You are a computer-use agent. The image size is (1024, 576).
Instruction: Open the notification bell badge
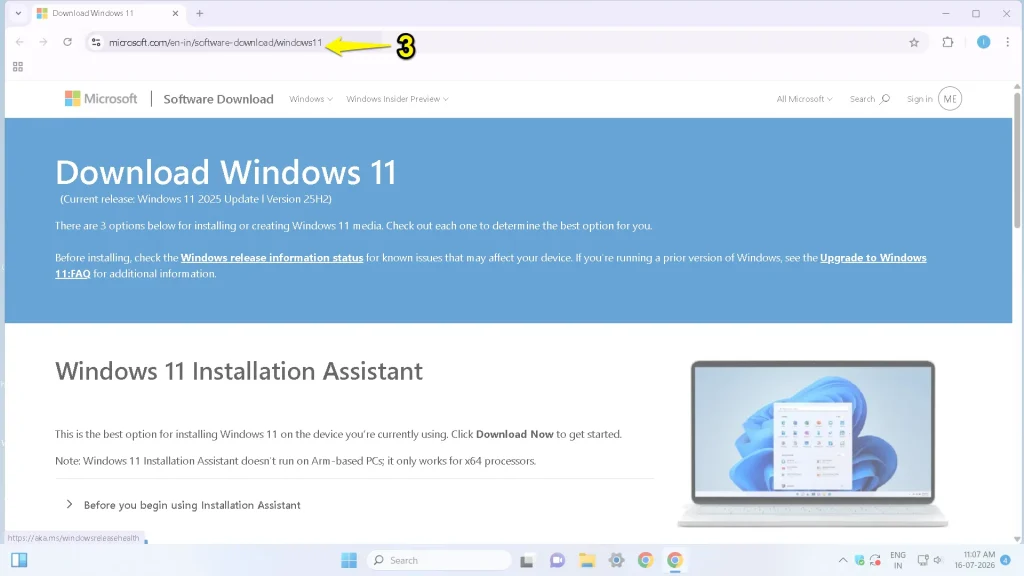(x=1006, y=560)
